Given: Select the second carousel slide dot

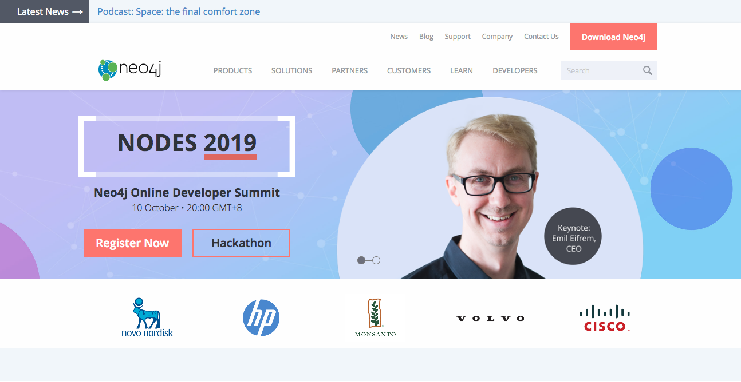Looking at the screenshot, I should pyautogui.click(x=376, y=260).
